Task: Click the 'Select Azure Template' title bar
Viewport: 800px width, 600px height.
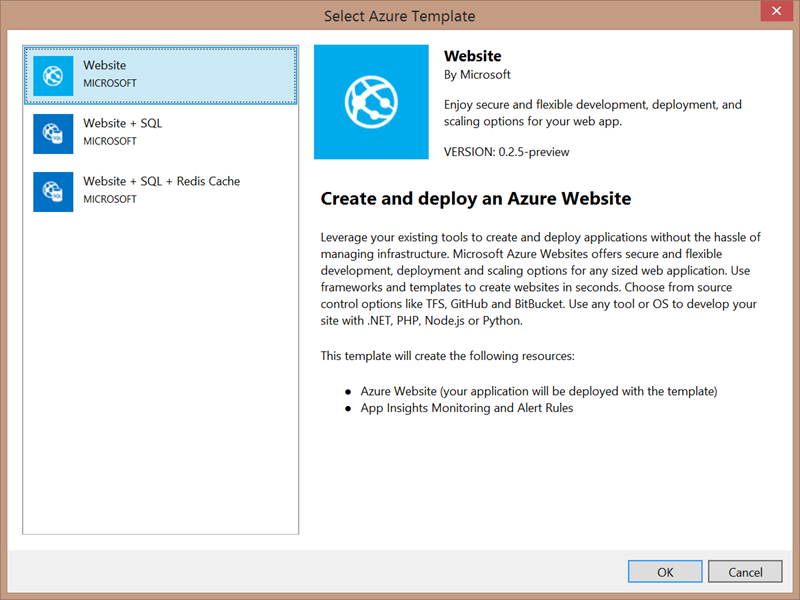Action: [x=399, y=16]
